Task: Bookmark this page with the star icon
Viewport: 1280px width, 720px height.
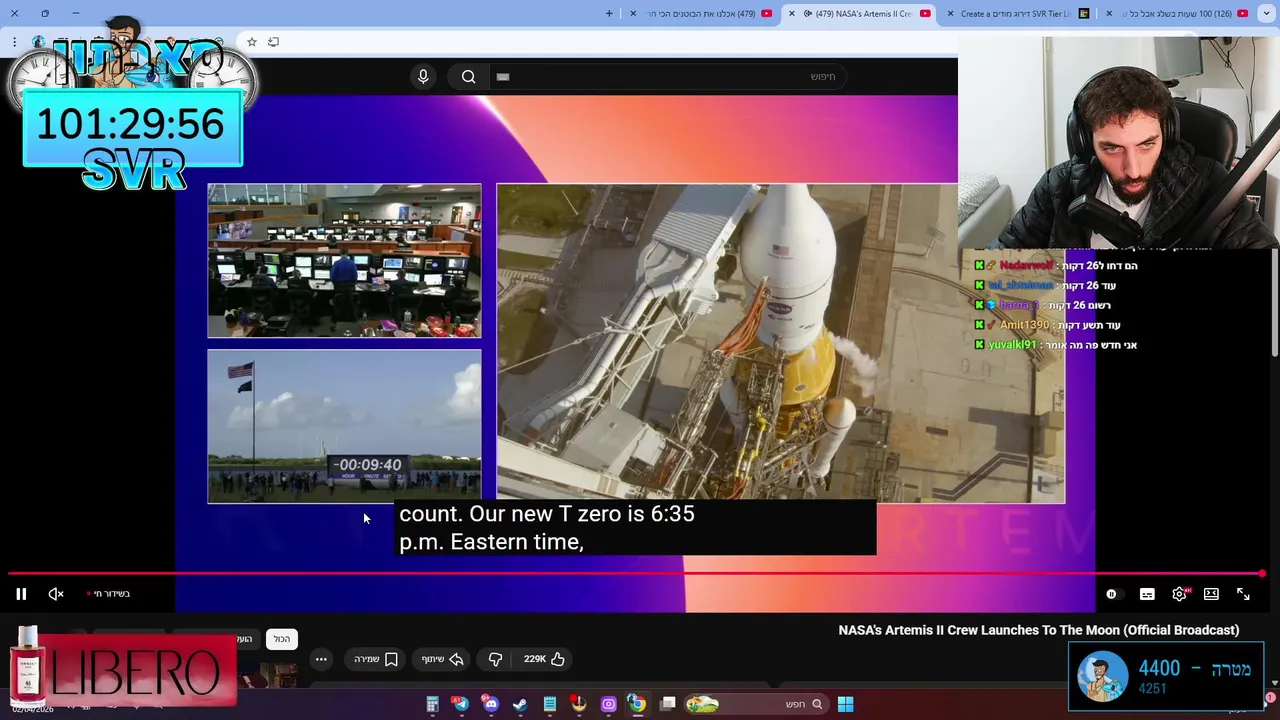Action: point(252,42)
